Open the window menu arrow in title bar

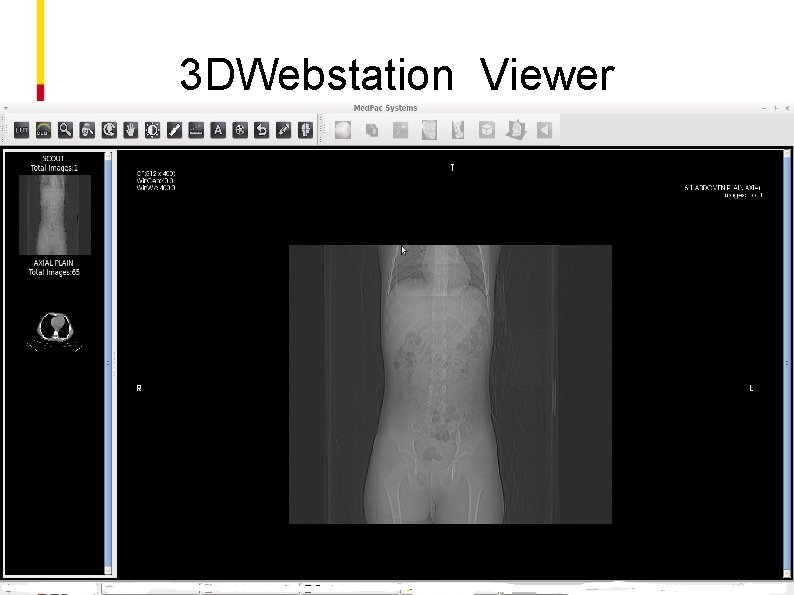pyautogui.click(x=5, y=108)
